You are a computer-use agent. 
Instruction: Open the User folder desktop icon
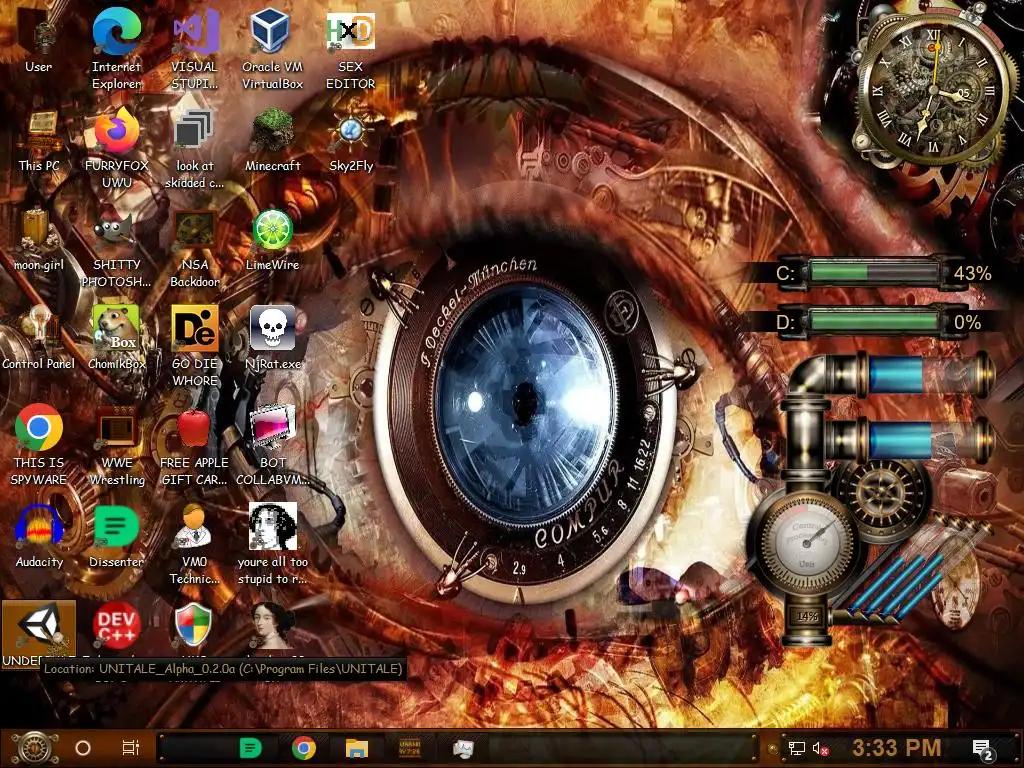(39, 40)
